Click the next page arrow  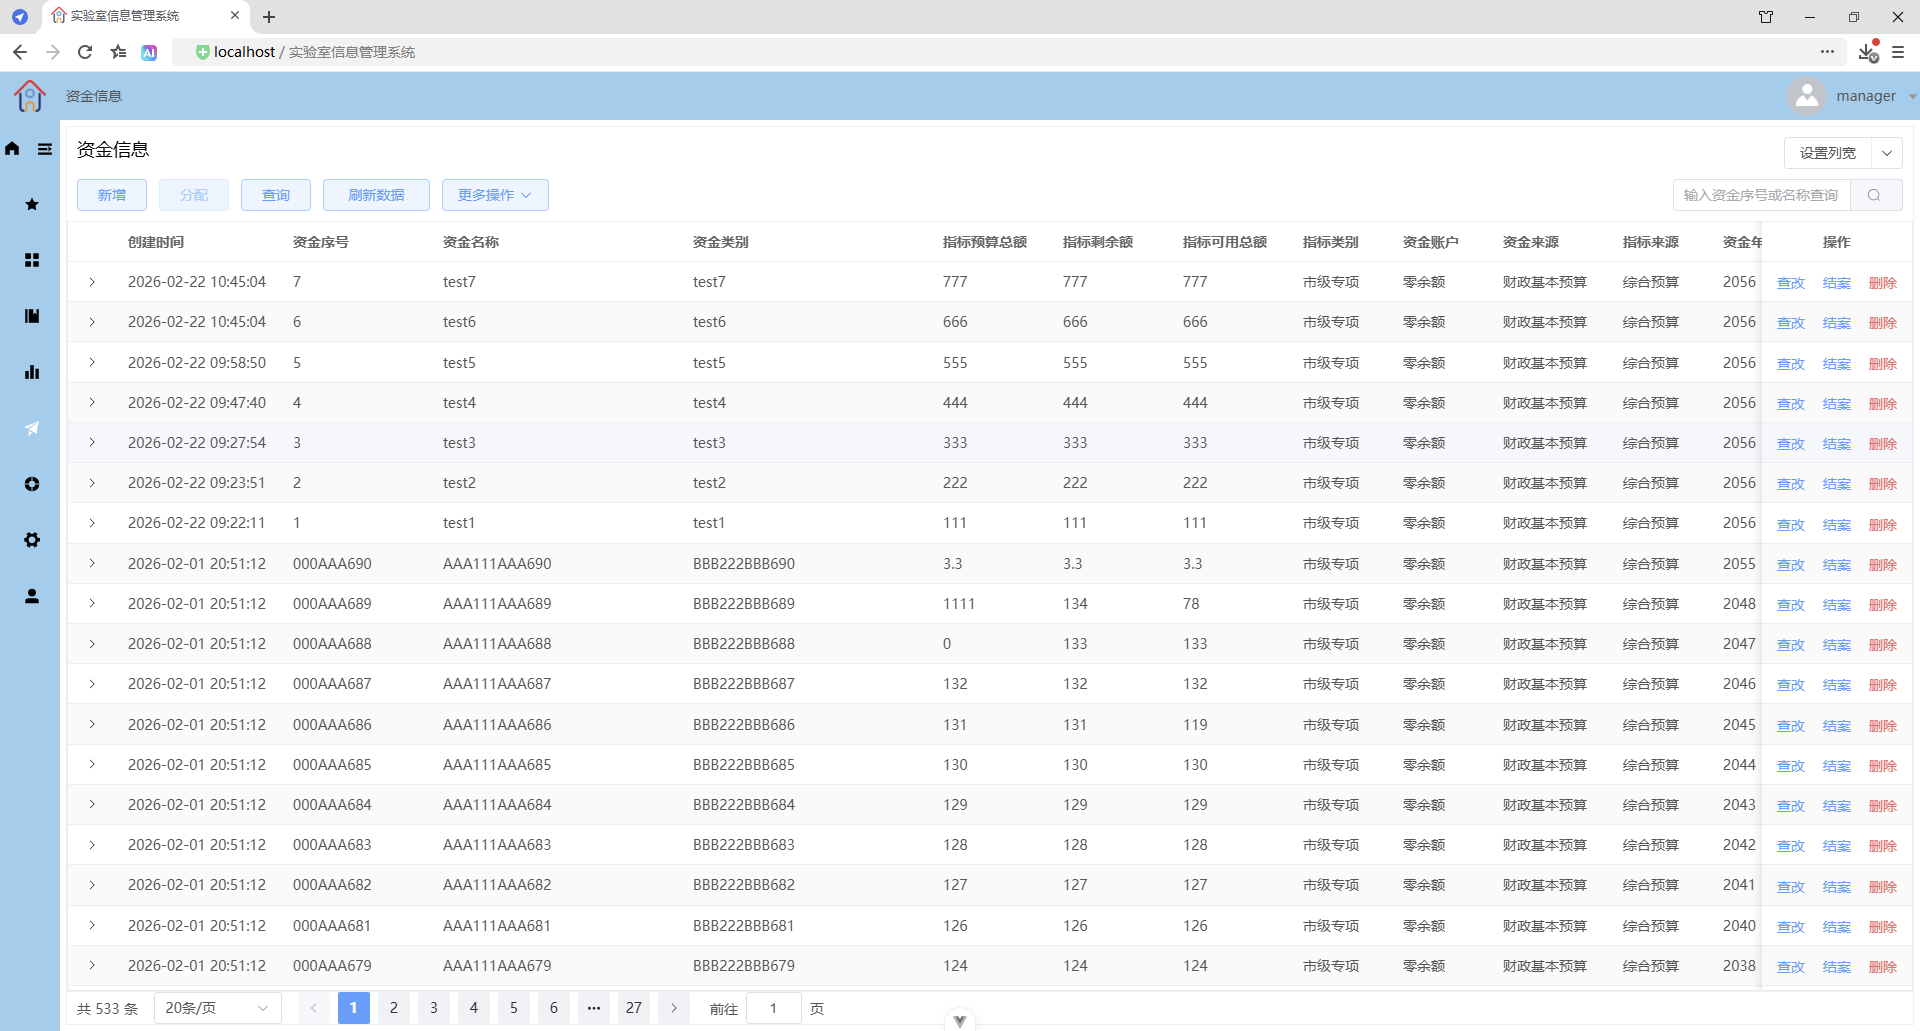pyautogui.click(x=674, y=1008)
